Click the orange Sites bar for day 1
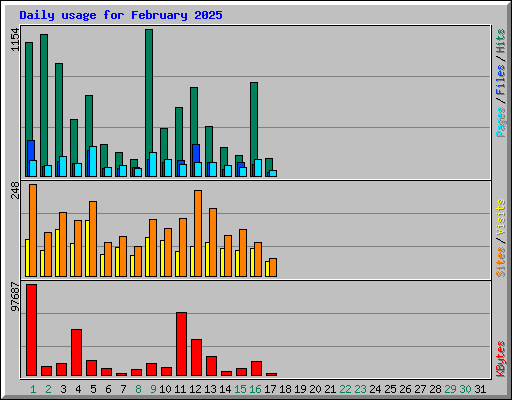Screen dimensions: 512x400 [x=33, y=230]
